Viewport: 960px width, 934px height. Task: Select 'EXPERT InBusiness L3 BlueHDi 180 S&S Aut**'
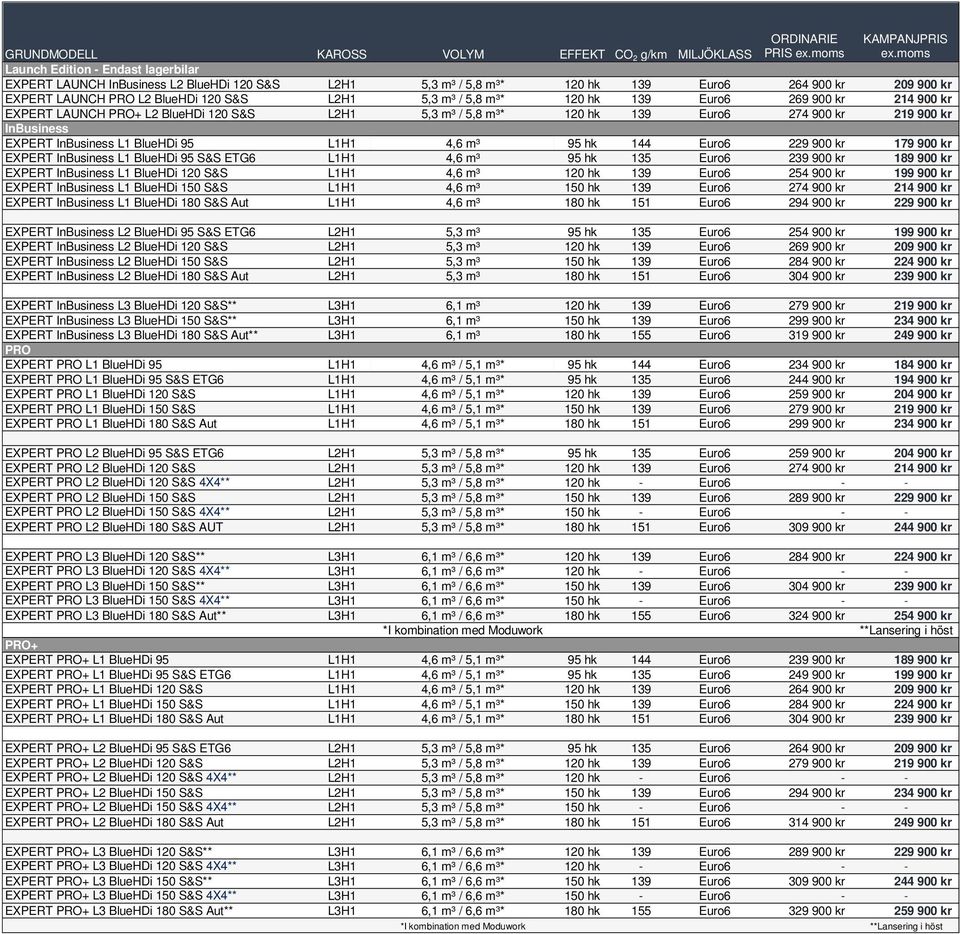[x=132, y=335]
